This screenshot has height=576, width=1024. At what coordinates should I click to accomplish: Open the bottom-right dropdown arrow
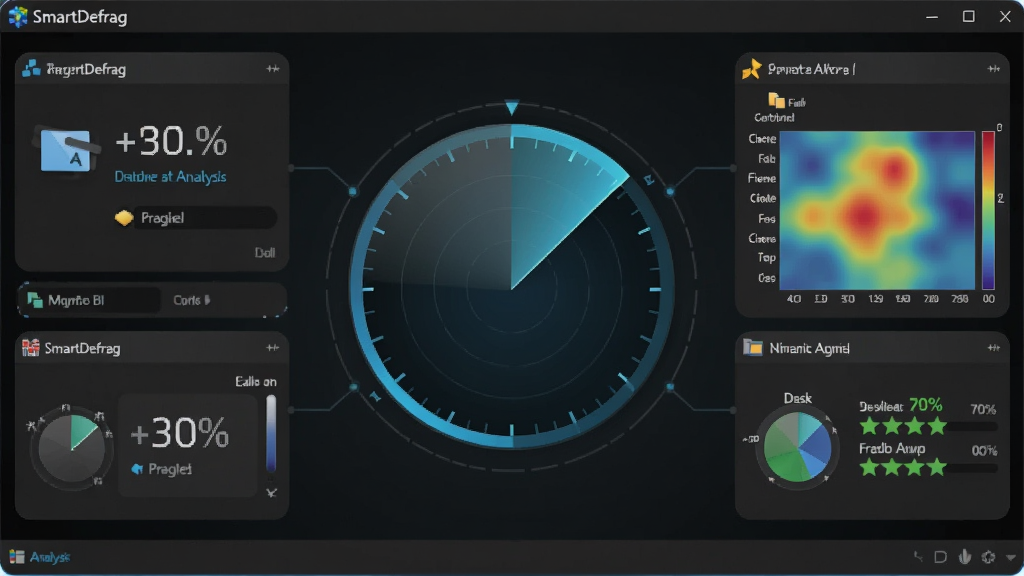coord(1011,558)
